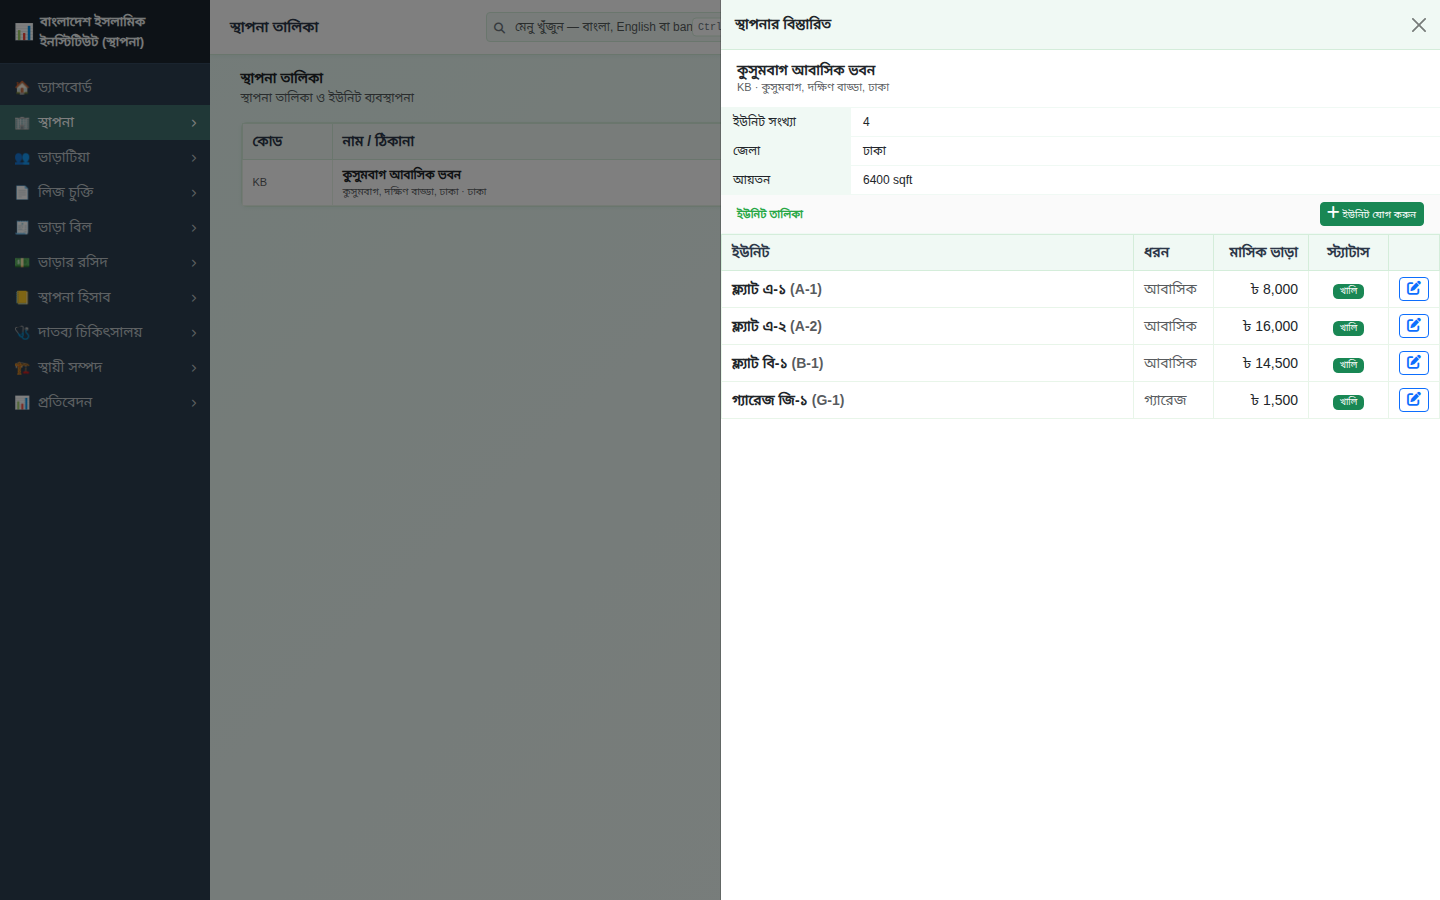Click the ইউনিট তালিকা section heading
The width and height of the screenshot is (1440, 900).
click(769, 214)
